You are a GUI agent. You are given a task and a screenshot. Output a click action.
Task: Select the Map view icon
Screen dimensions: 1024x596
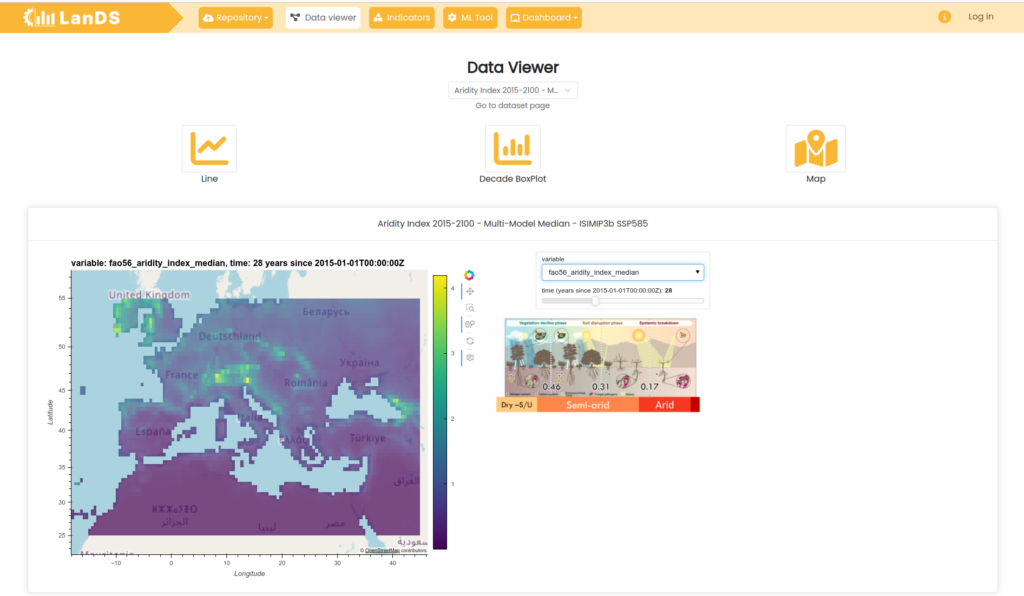click(x=816, y=149)
